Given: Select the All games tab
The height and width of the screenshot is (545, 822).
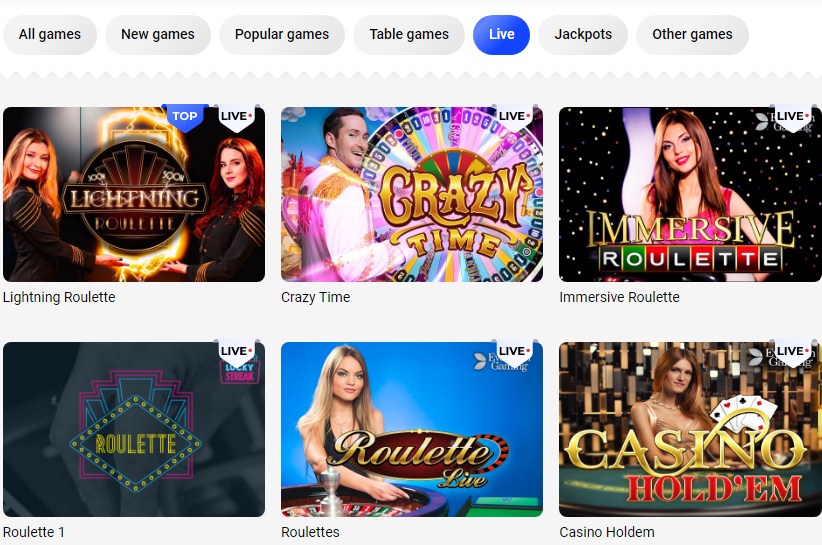Looking at the screenshot, I should pyautogui.click(x=50, y=35).
